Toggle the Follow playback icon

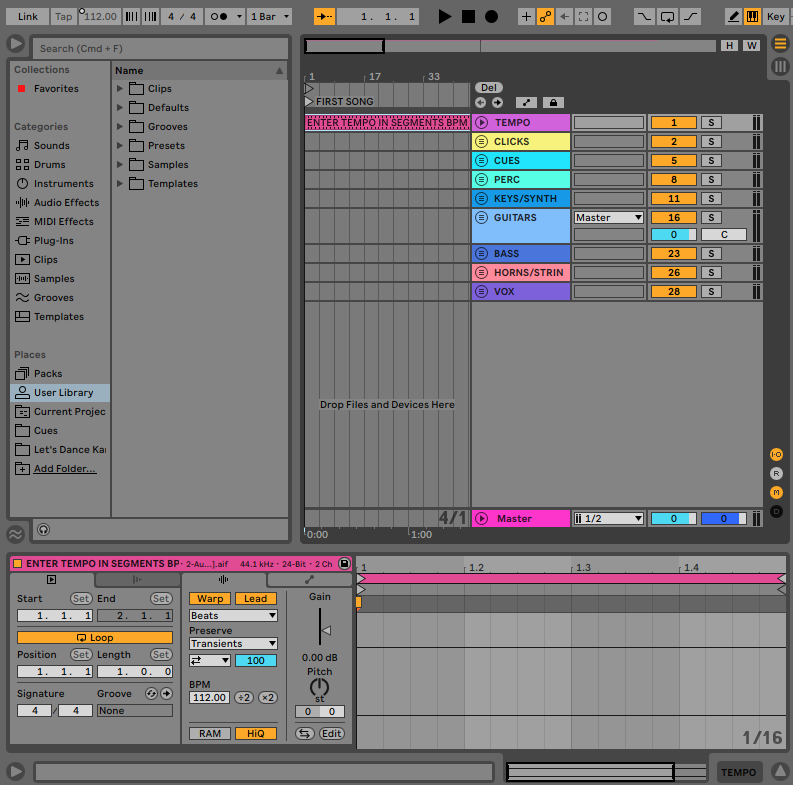click(324, 17)
